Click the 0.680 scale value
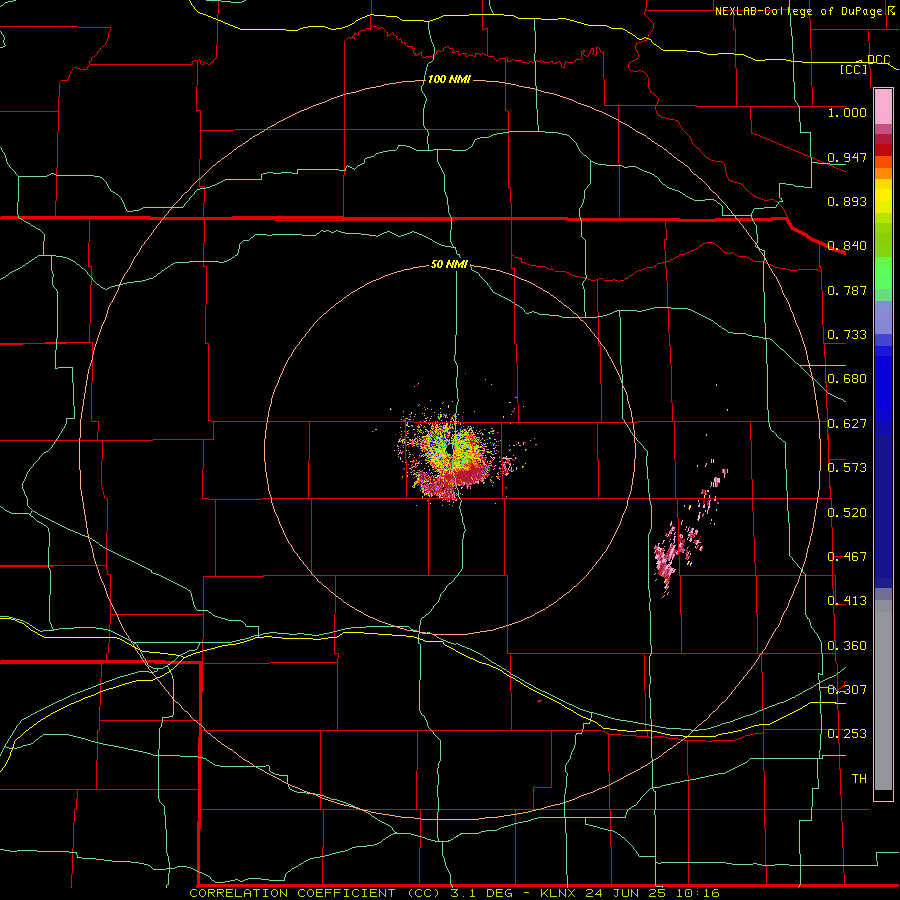This screenshot has height=900, width=900. (847, 379)
